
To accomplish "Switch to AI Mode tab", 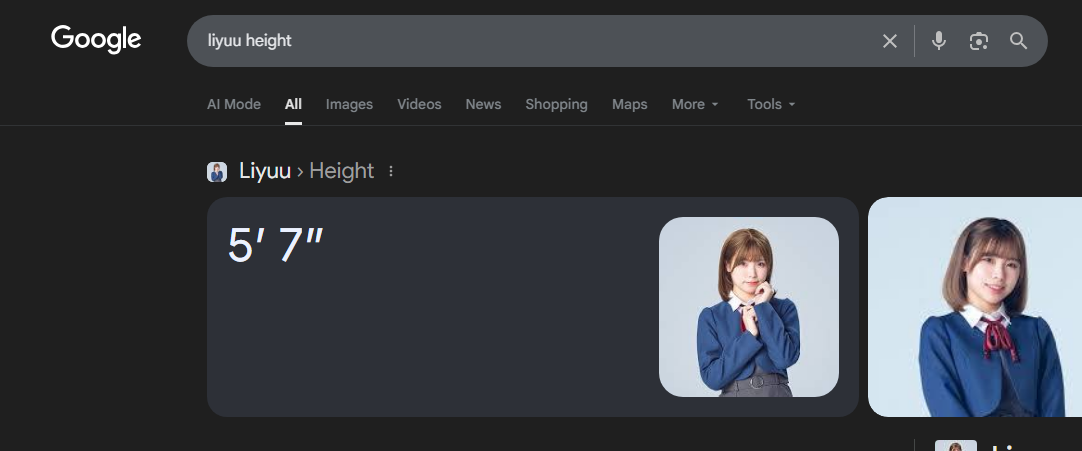I will point(234,104).
